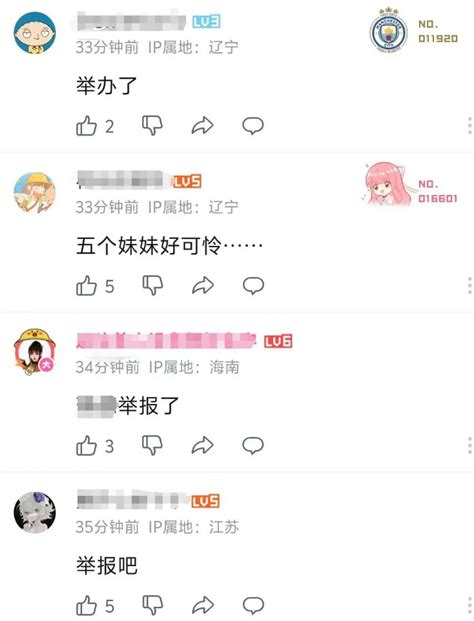Open the more options menu for "举办了" comment

click(x=469, y=126)
